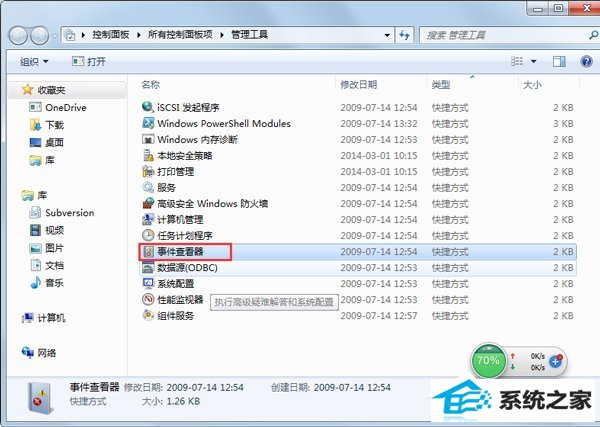Select the 事件查看器 icon in list
600x427 pixels.
[148, 251]
